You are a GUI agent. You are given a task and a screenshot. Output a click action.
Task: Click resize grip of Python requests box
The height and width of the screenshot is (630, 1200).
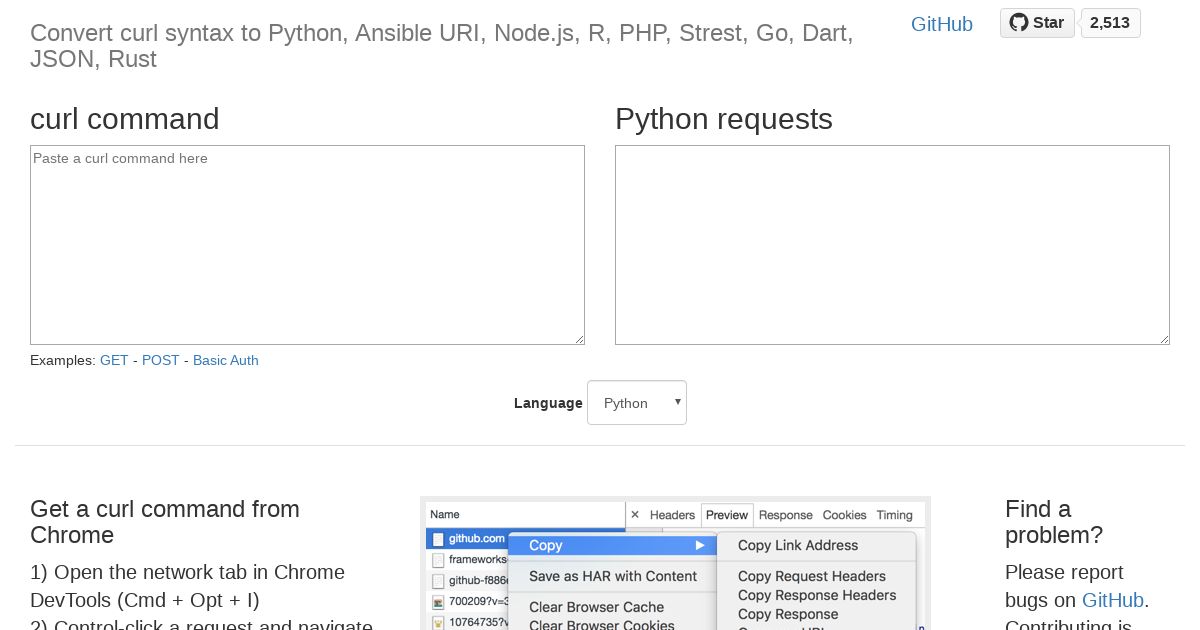(x=1164, y=339)
